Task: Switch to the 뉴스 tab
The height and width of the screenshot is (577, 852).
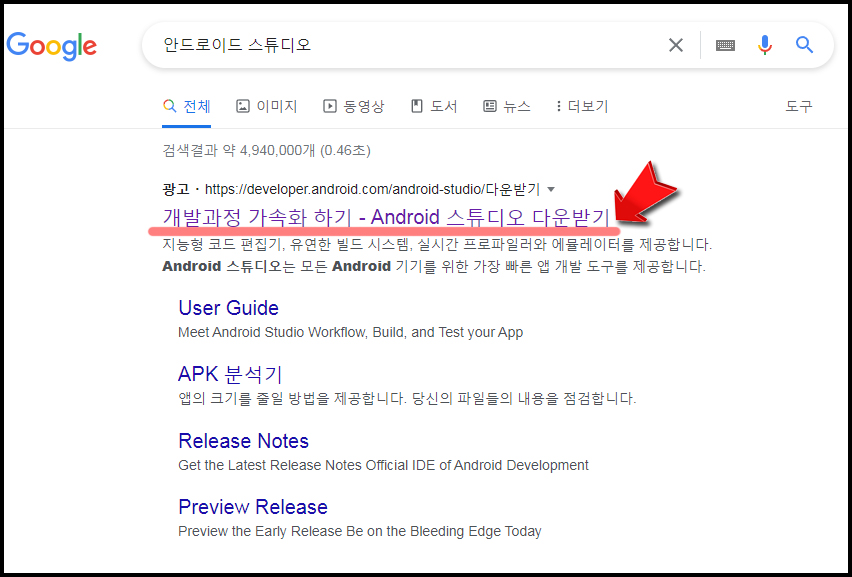Action: pos(506,106)
